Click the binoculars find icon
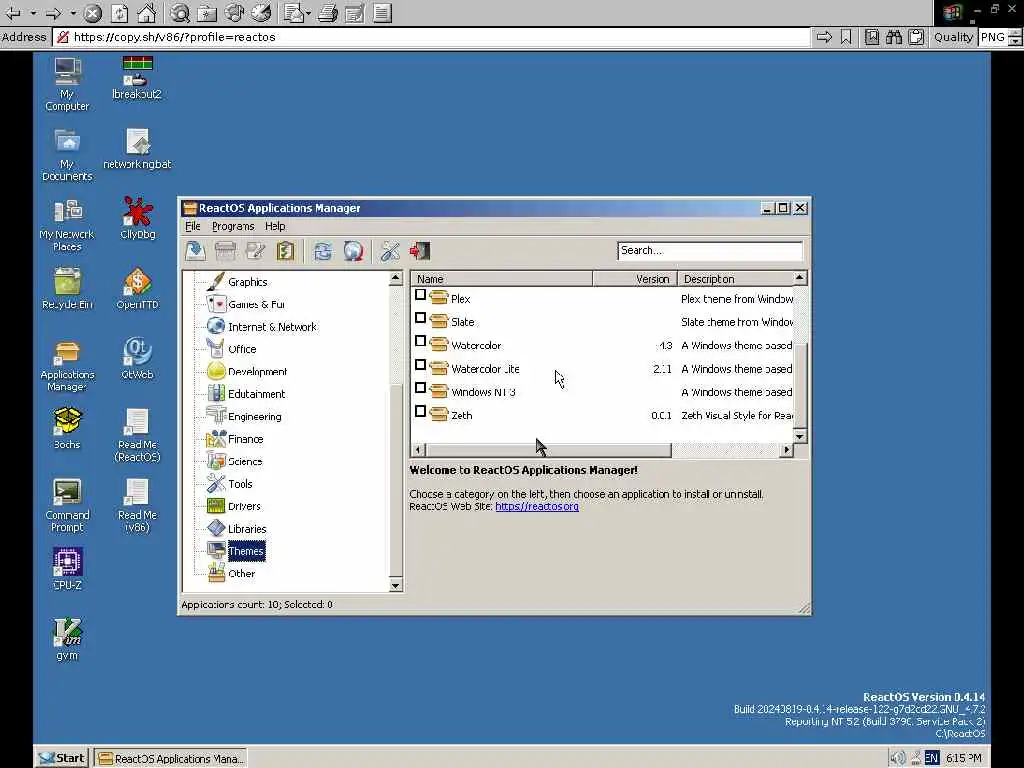Image resolution: width=1024 pixels, height=768 pixels. coord(893,37)
